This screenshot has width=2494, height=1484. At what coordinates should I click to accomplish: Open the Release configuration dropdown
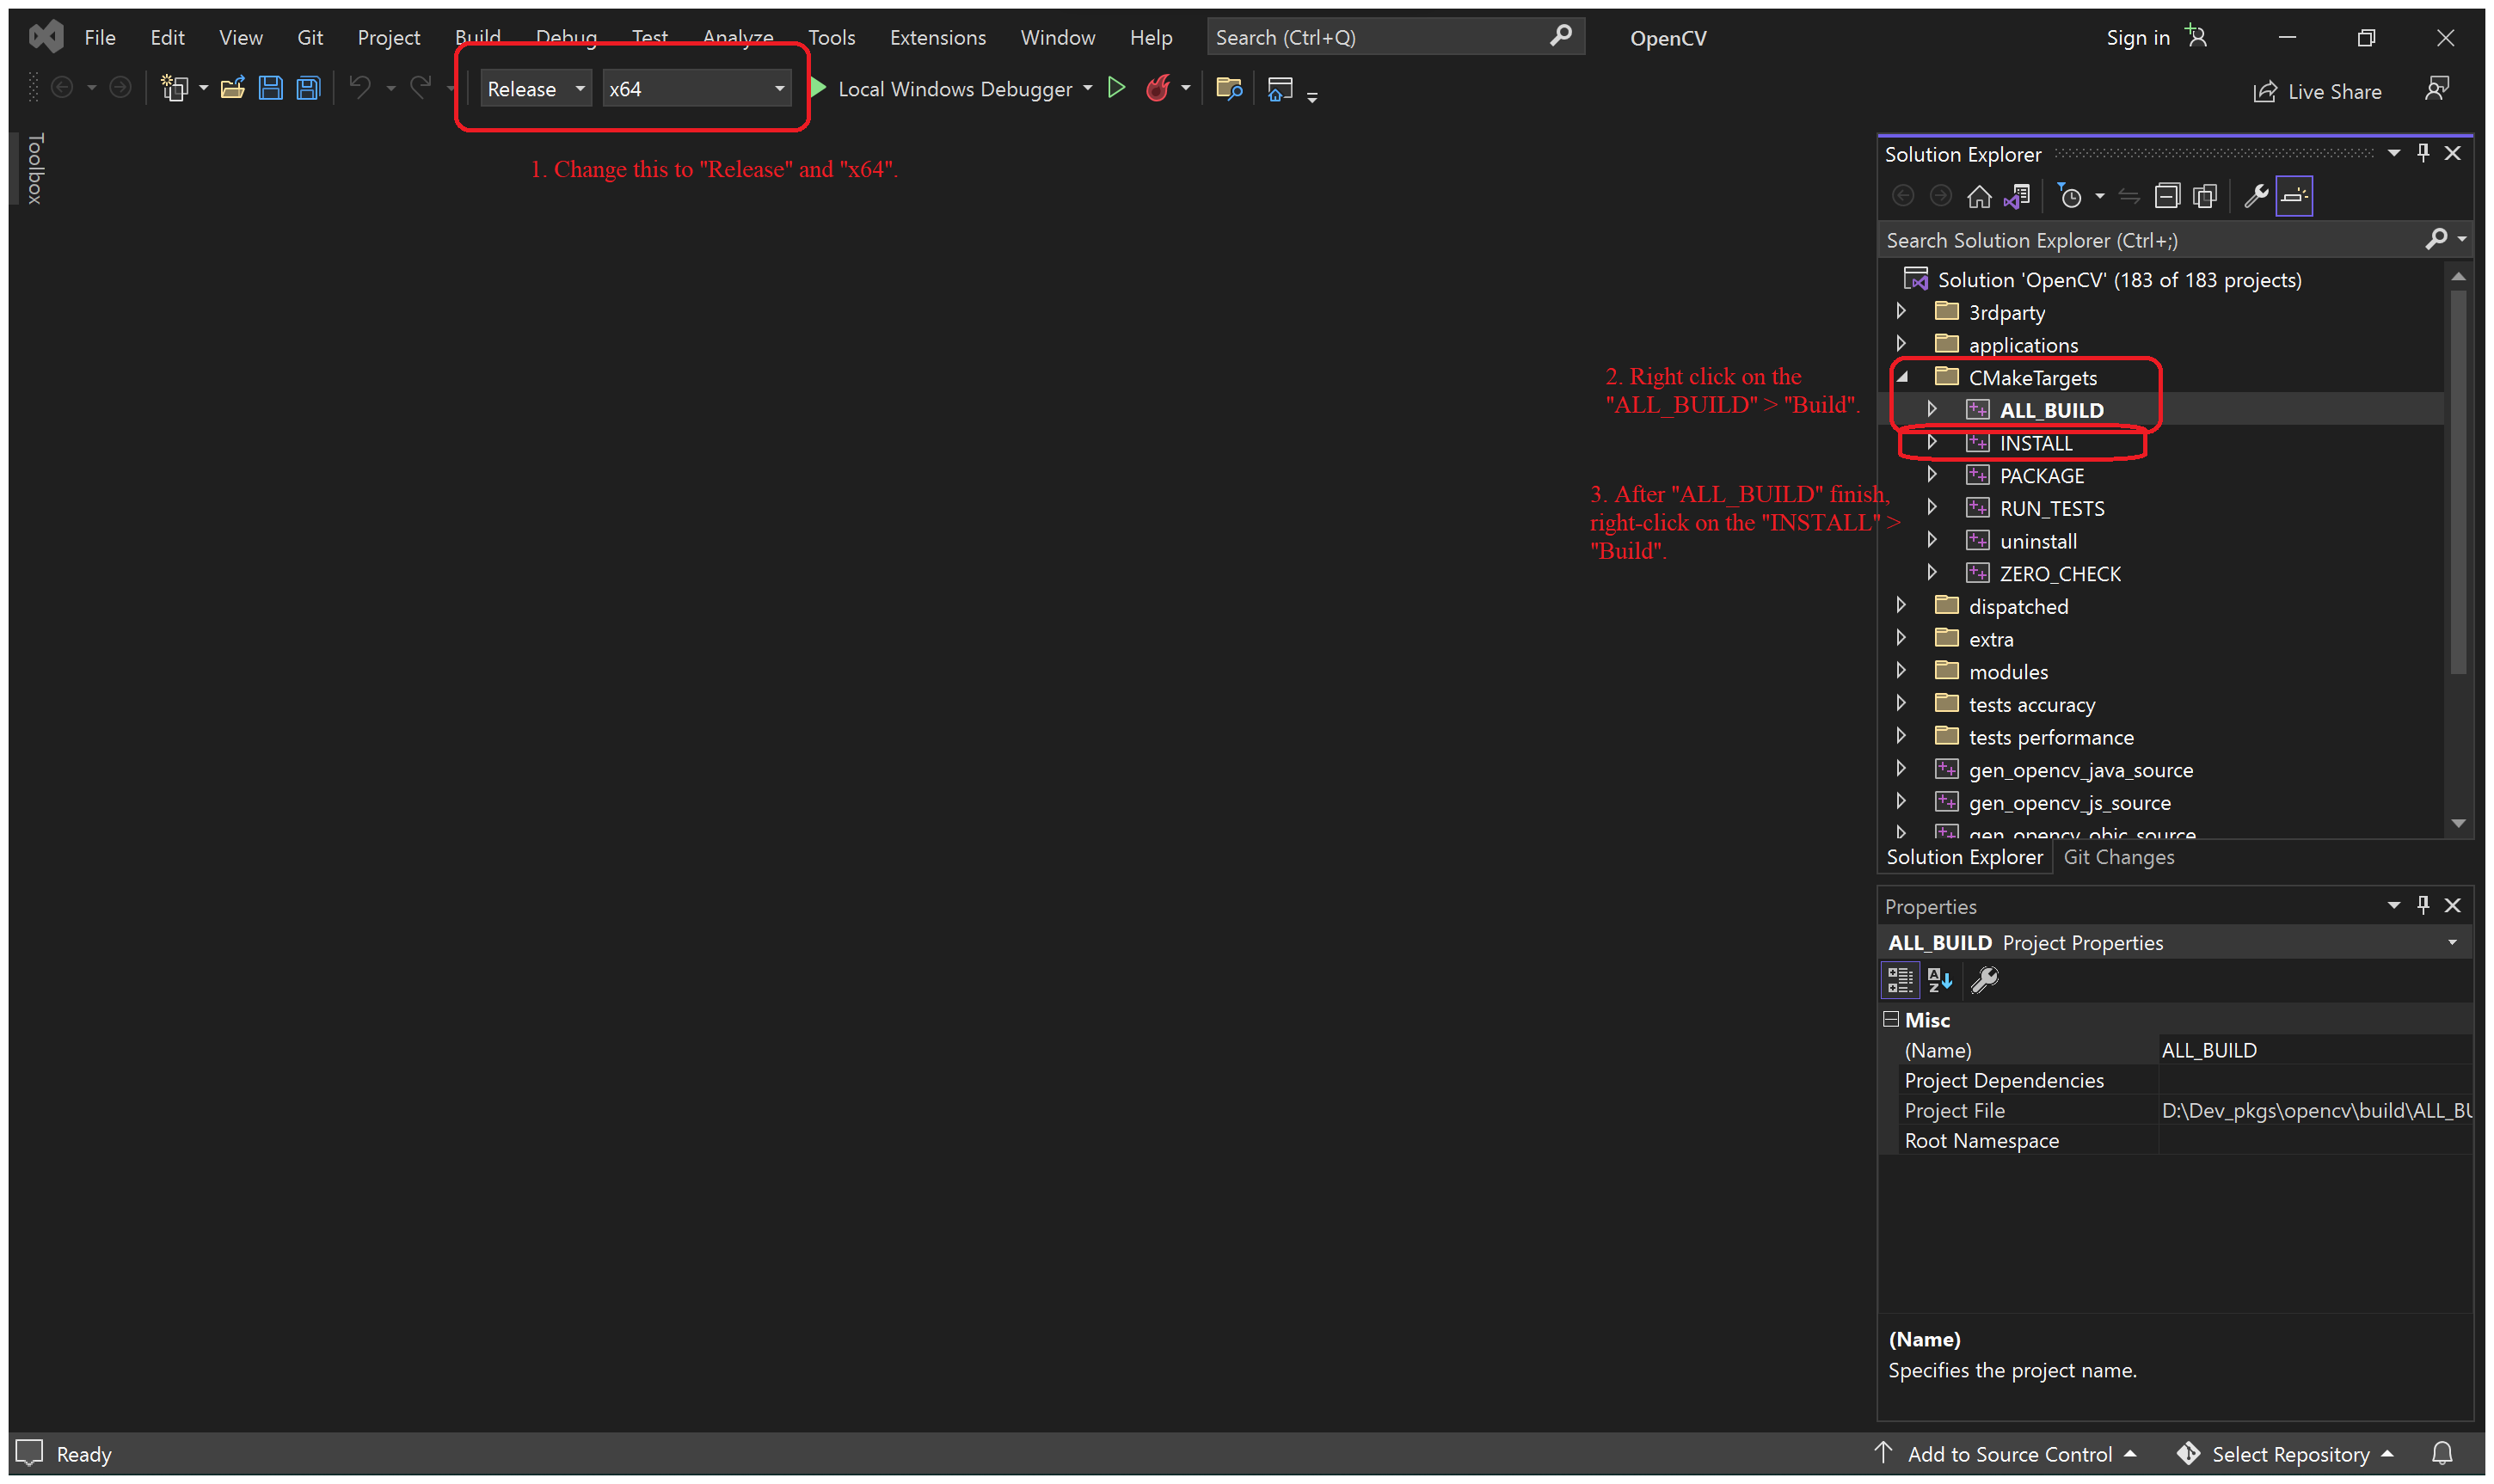(x=536, y=89)
